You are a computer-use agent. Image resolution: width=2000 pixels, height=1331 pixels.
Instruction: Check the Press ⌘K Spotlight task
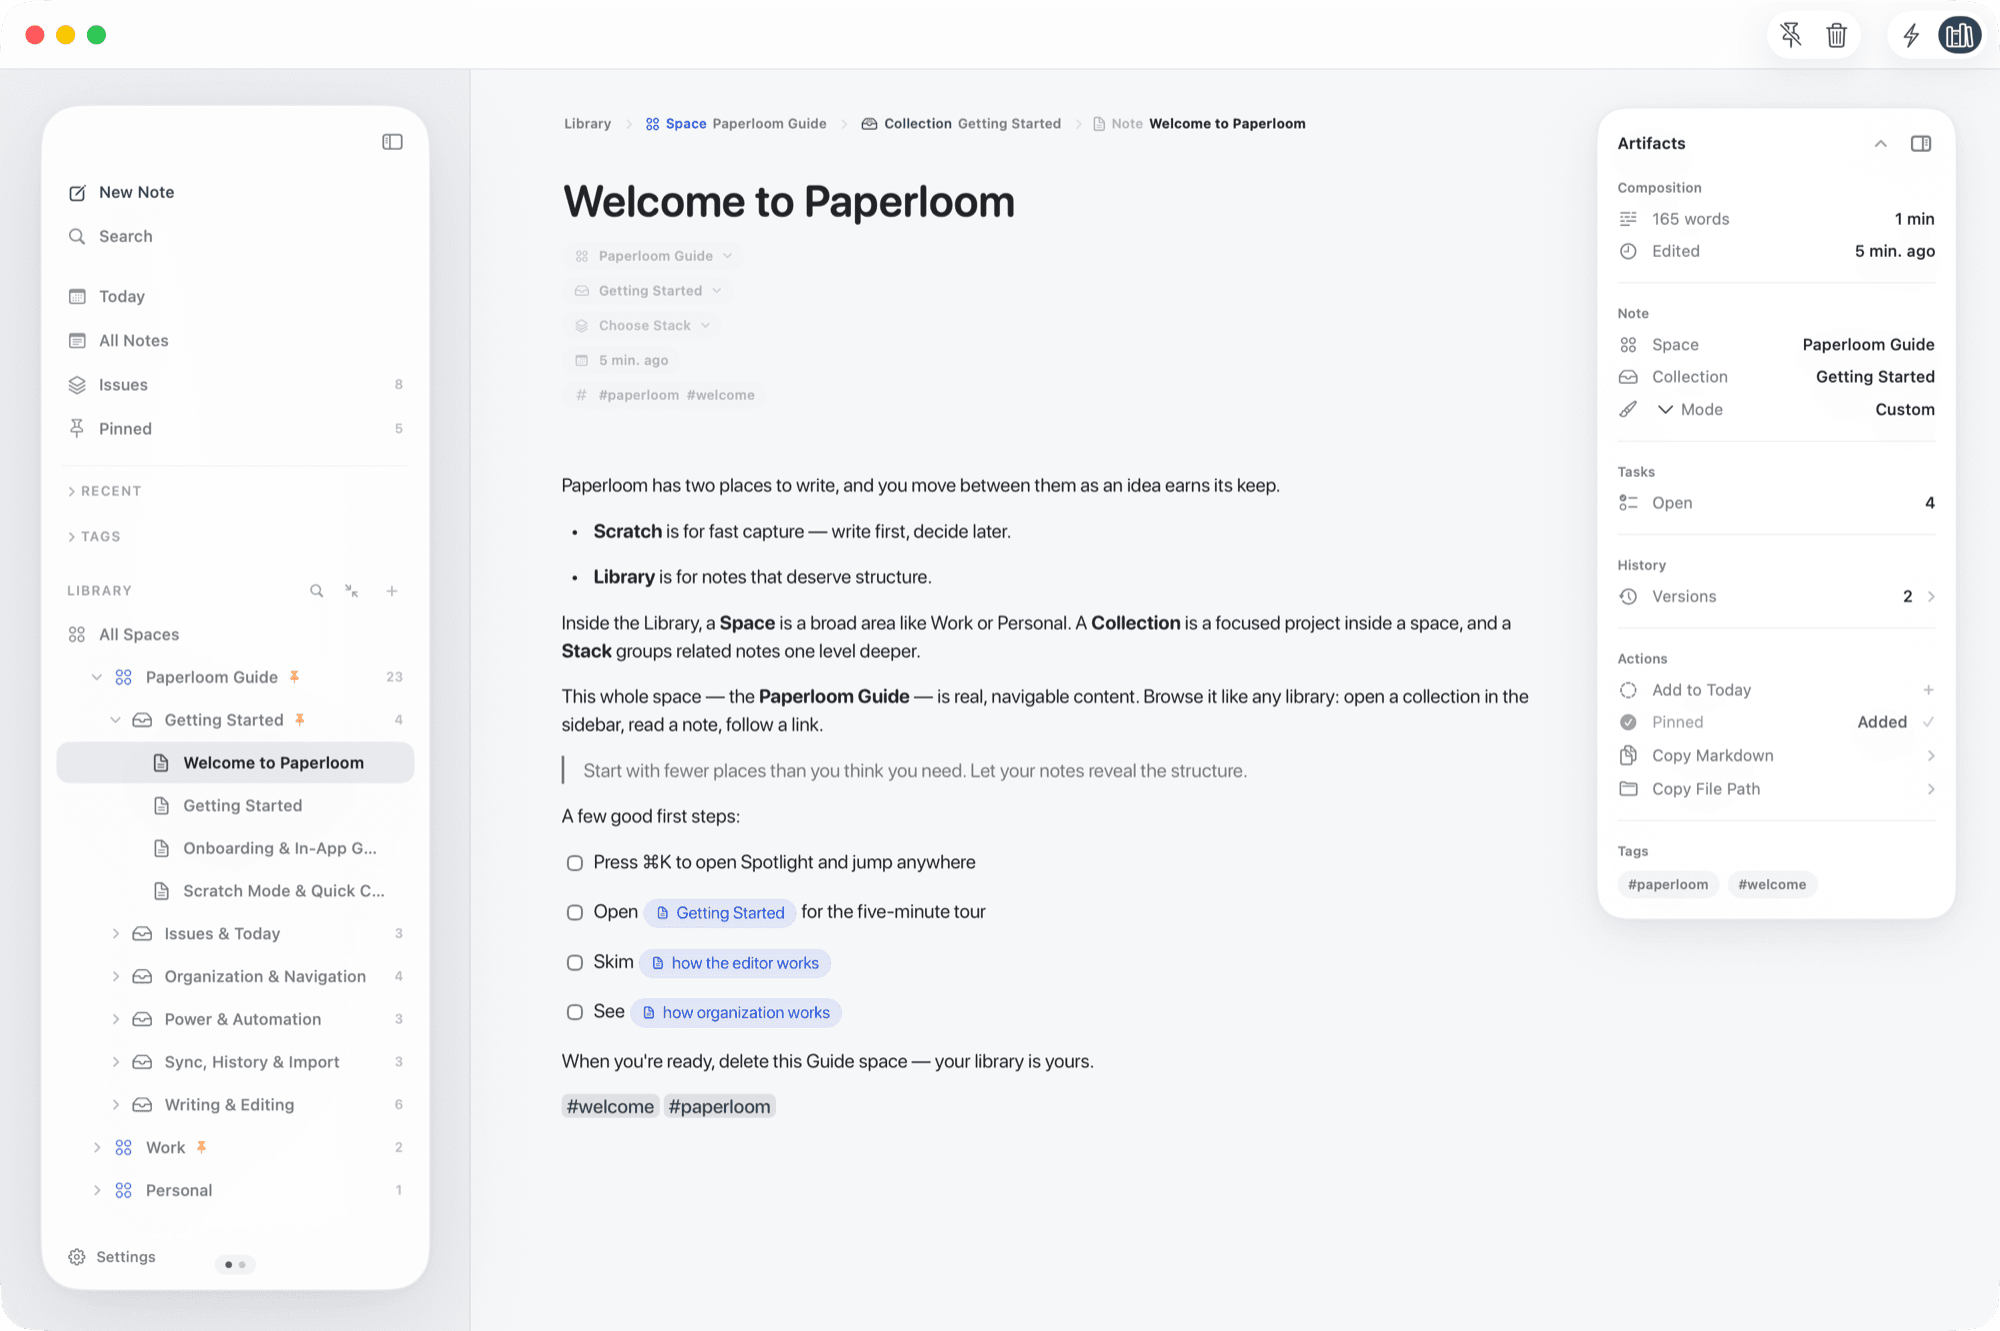click(575, 863)
